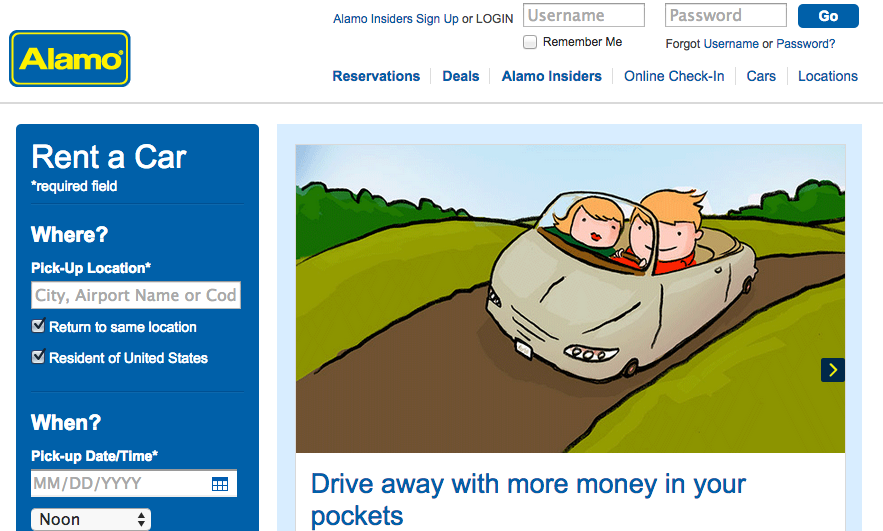Open the Locations page

pos(828,76)
